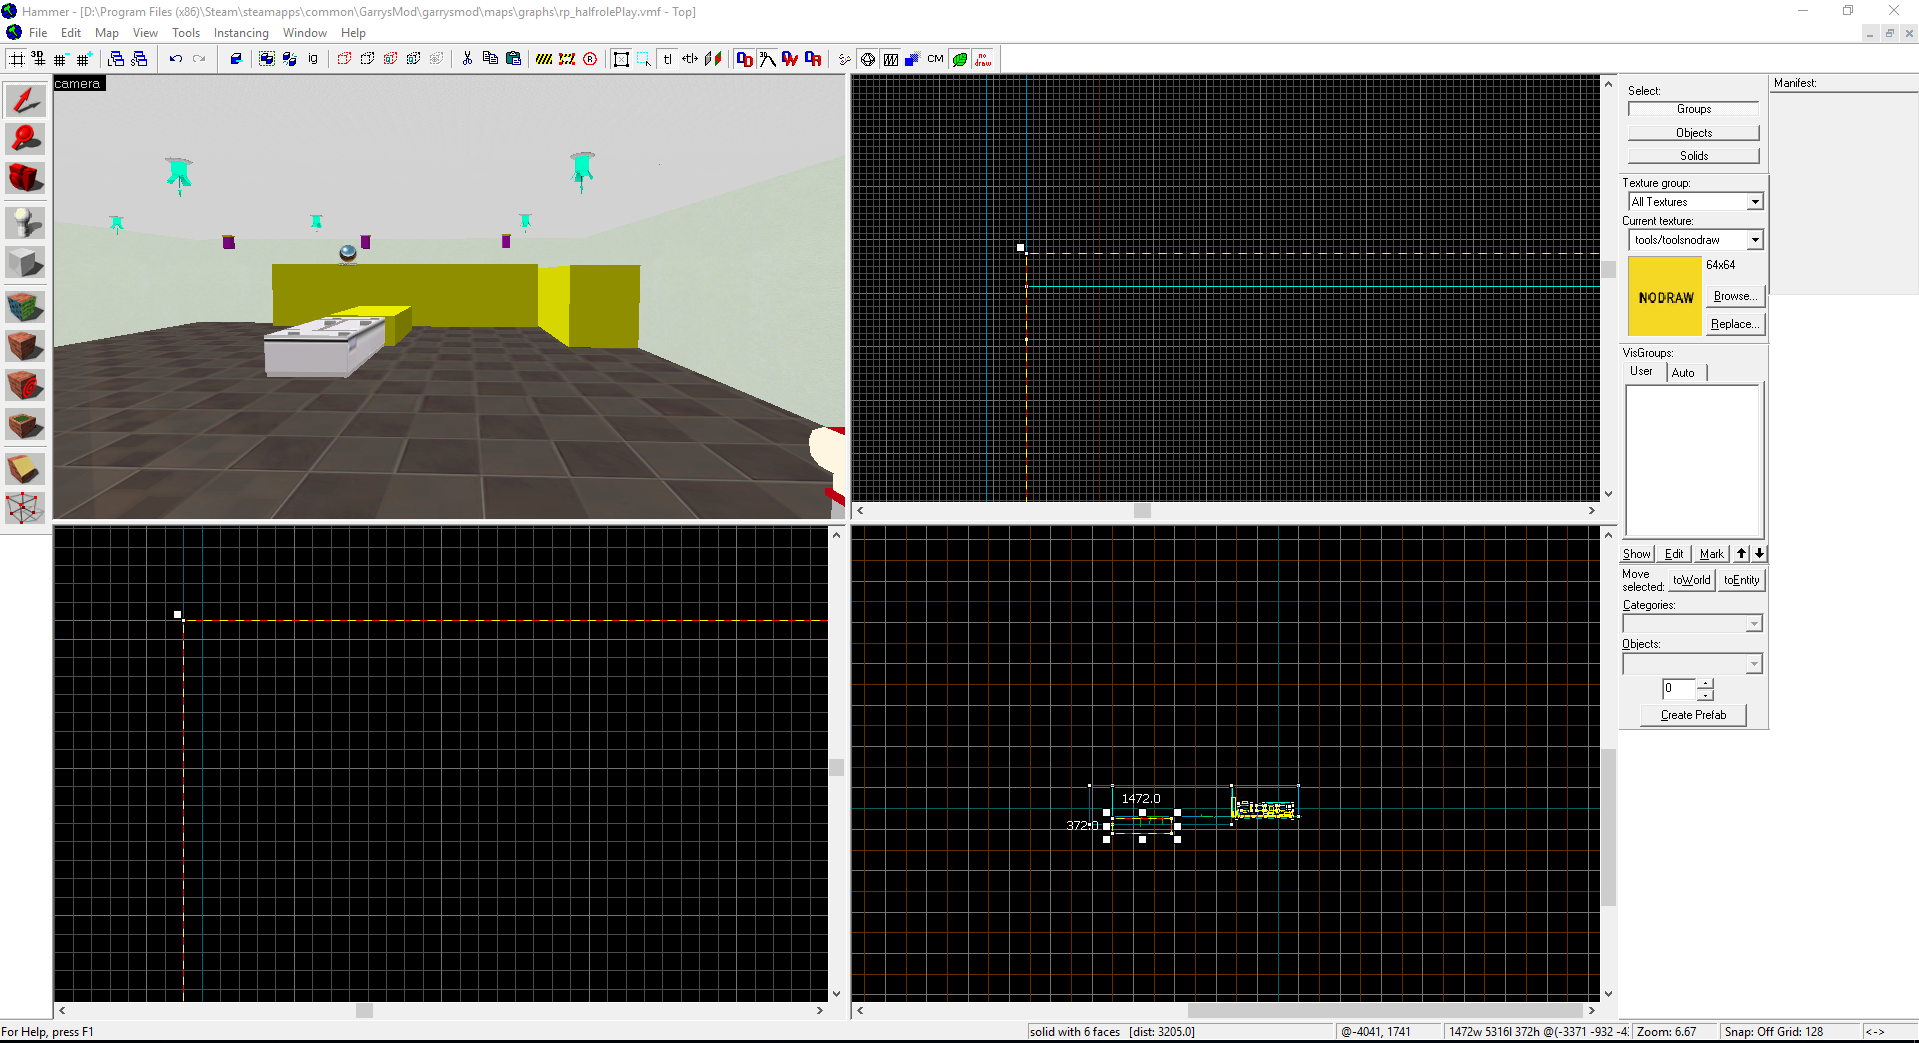Select the Block creation tool
This screenshot has height=1043, width=1919.
25,263
